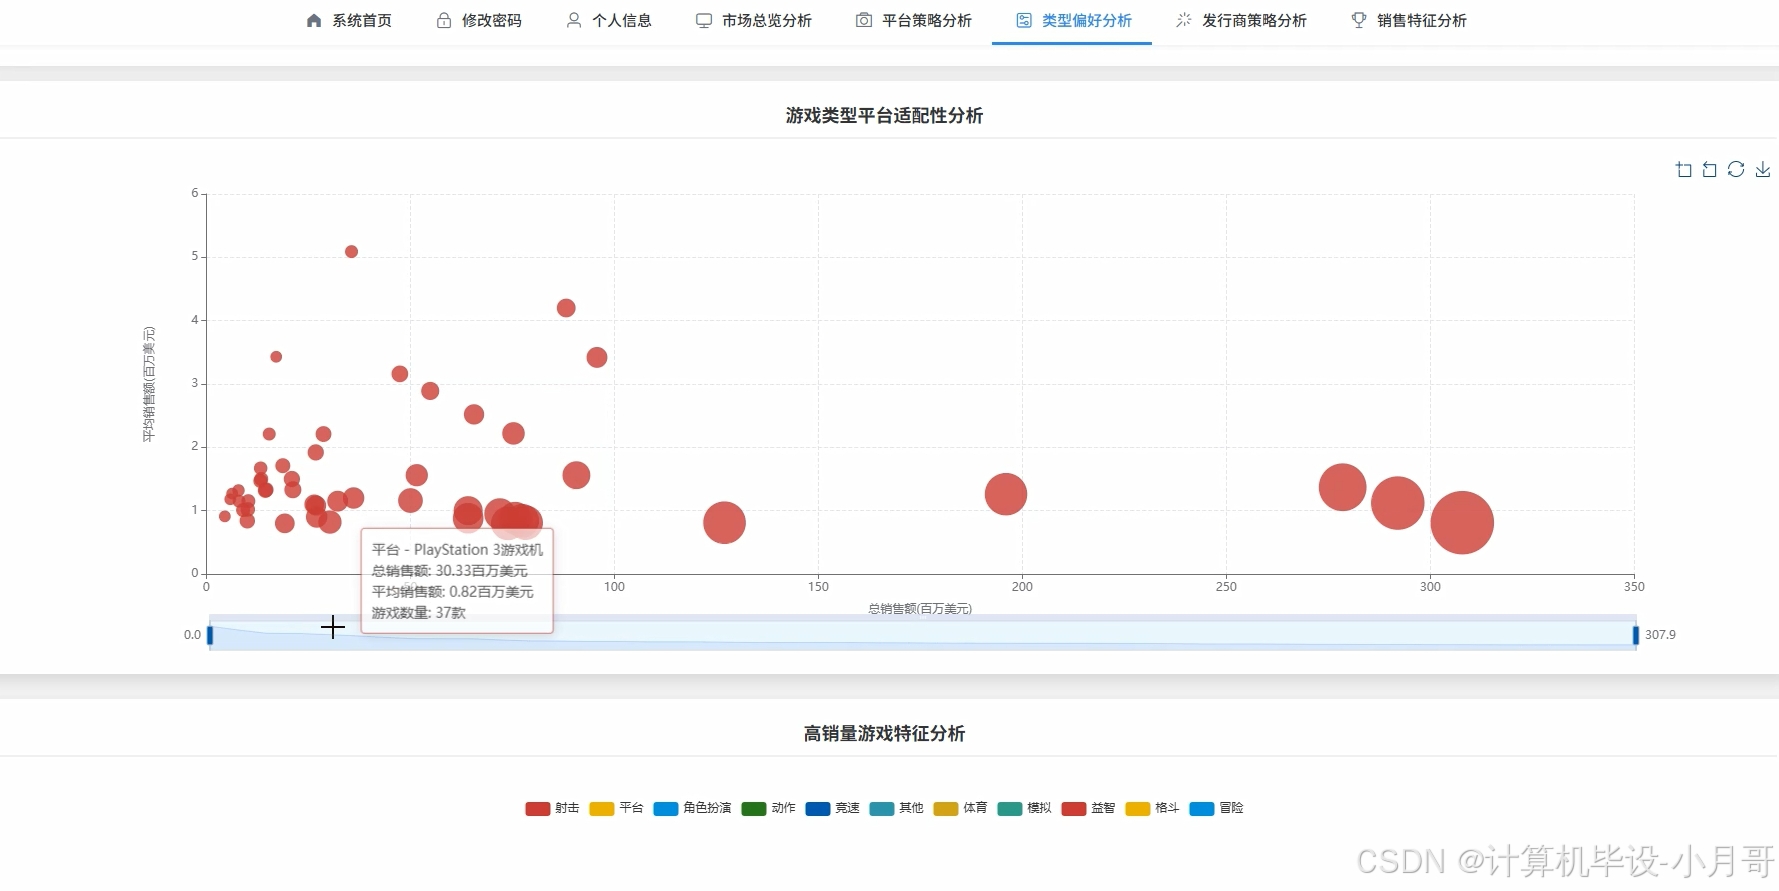Viewport: 1779px width, 891px height.
Task: Click the zoom reset (undo zoom) icon
Action: [x=1710, y=170]
